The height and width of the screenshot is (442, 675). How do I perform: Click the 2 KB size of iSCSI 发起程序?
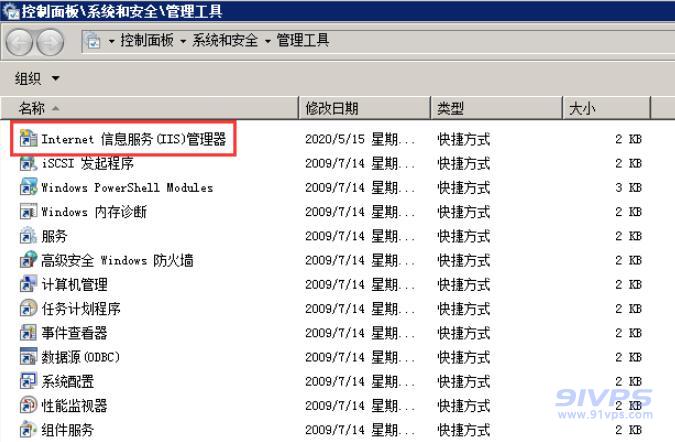coord(629,164)
